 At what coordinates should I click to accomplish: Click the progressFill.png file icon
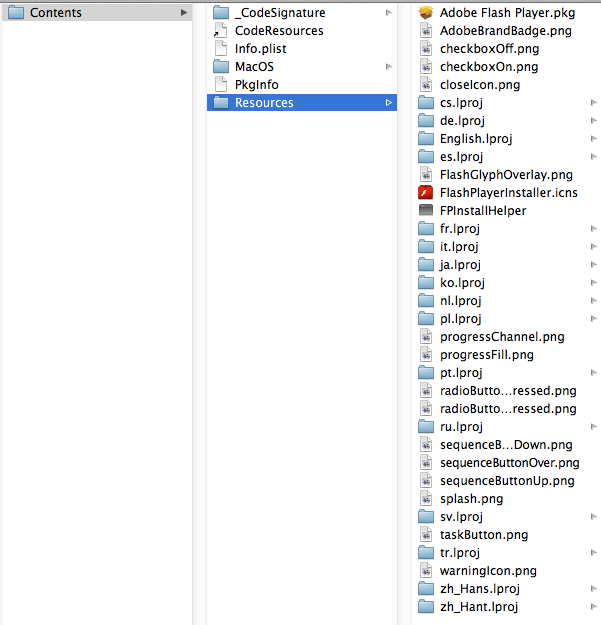[x=426, y=355]
